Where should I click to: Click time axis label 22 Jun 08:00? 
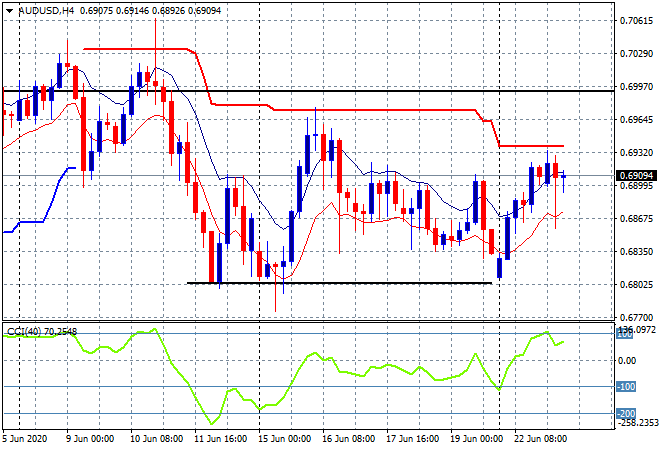coord(540,439)
